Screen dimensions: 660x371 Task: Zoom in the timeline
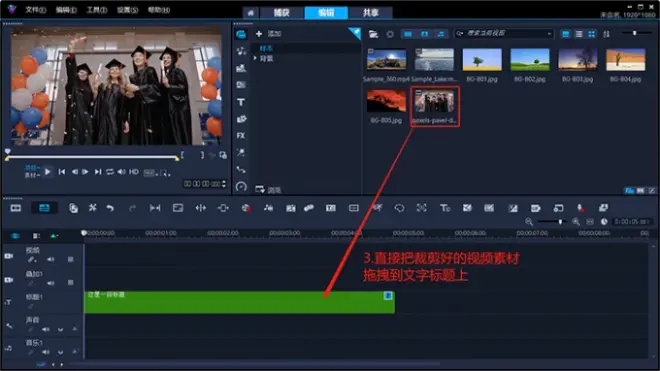575,222
